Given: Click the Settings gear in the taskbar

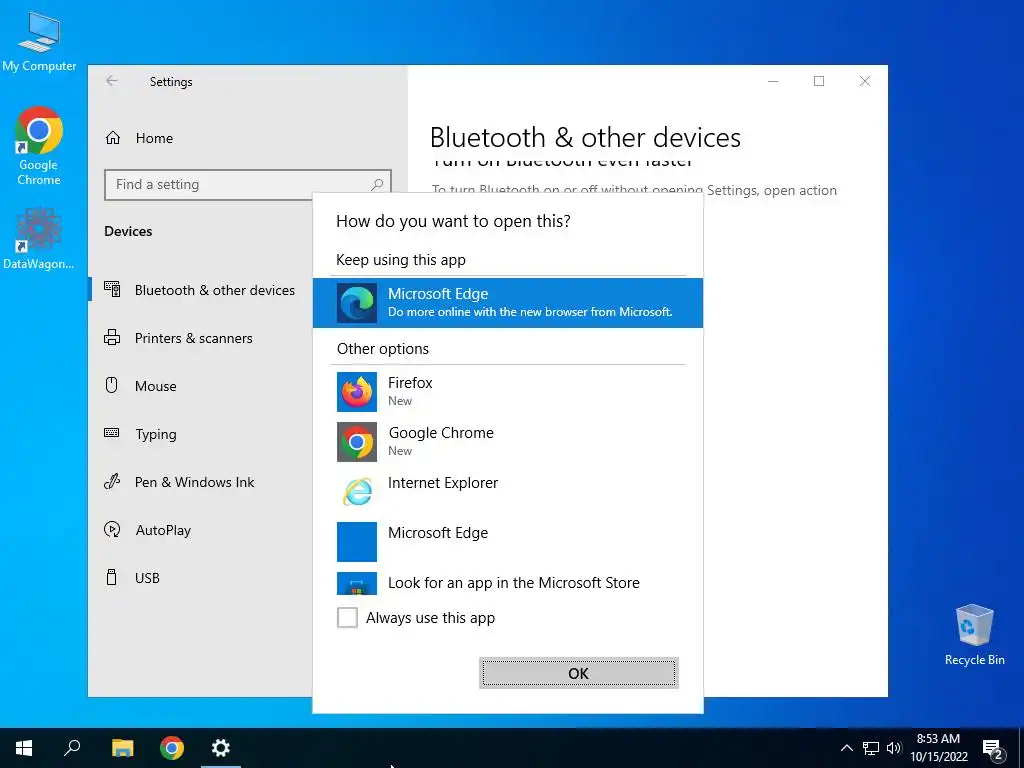Looking at the screenshot, I should [x=221, y=748].
